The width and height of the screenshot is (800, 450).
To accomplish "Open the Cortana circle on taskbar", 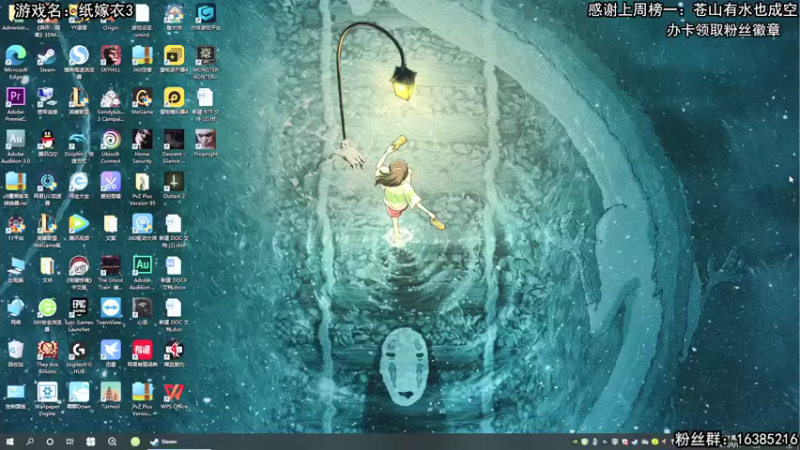I will pyautogui.click(x=50, y=442).
